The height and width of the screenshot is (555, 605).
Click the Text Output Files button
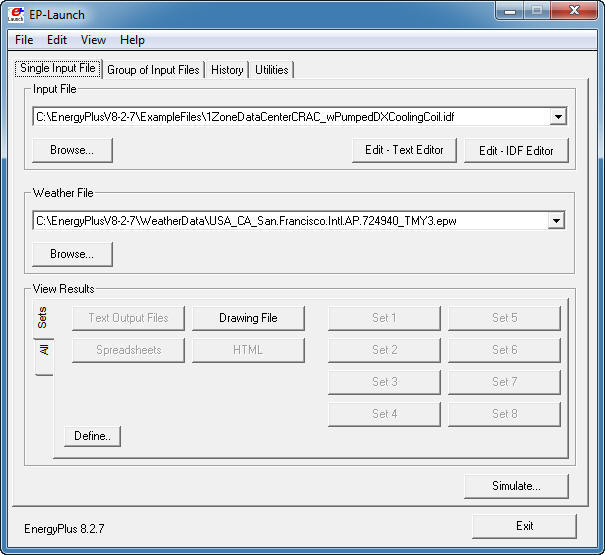pyautogui.click(x=128, y=318)
